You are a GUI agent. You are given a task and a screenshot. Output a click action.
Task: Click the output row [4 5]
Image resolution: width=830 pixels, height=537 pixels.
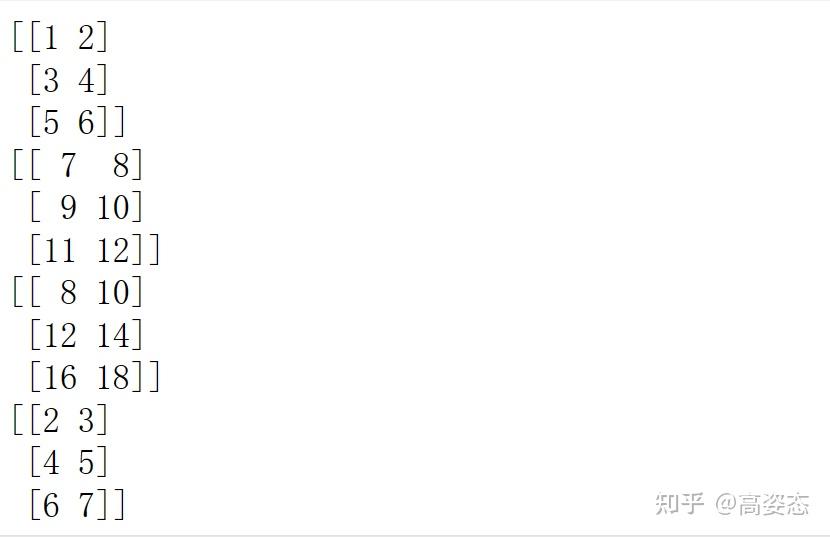(69, 462)
